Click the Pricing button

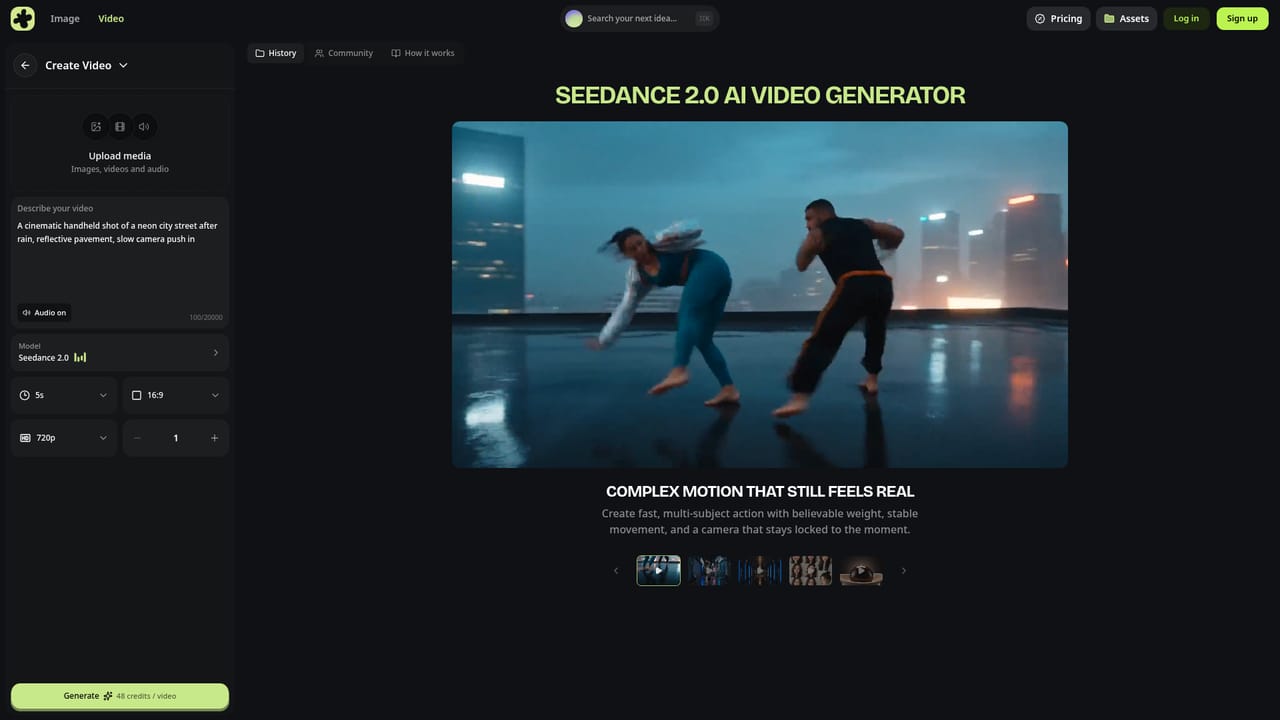[1058, 18]
